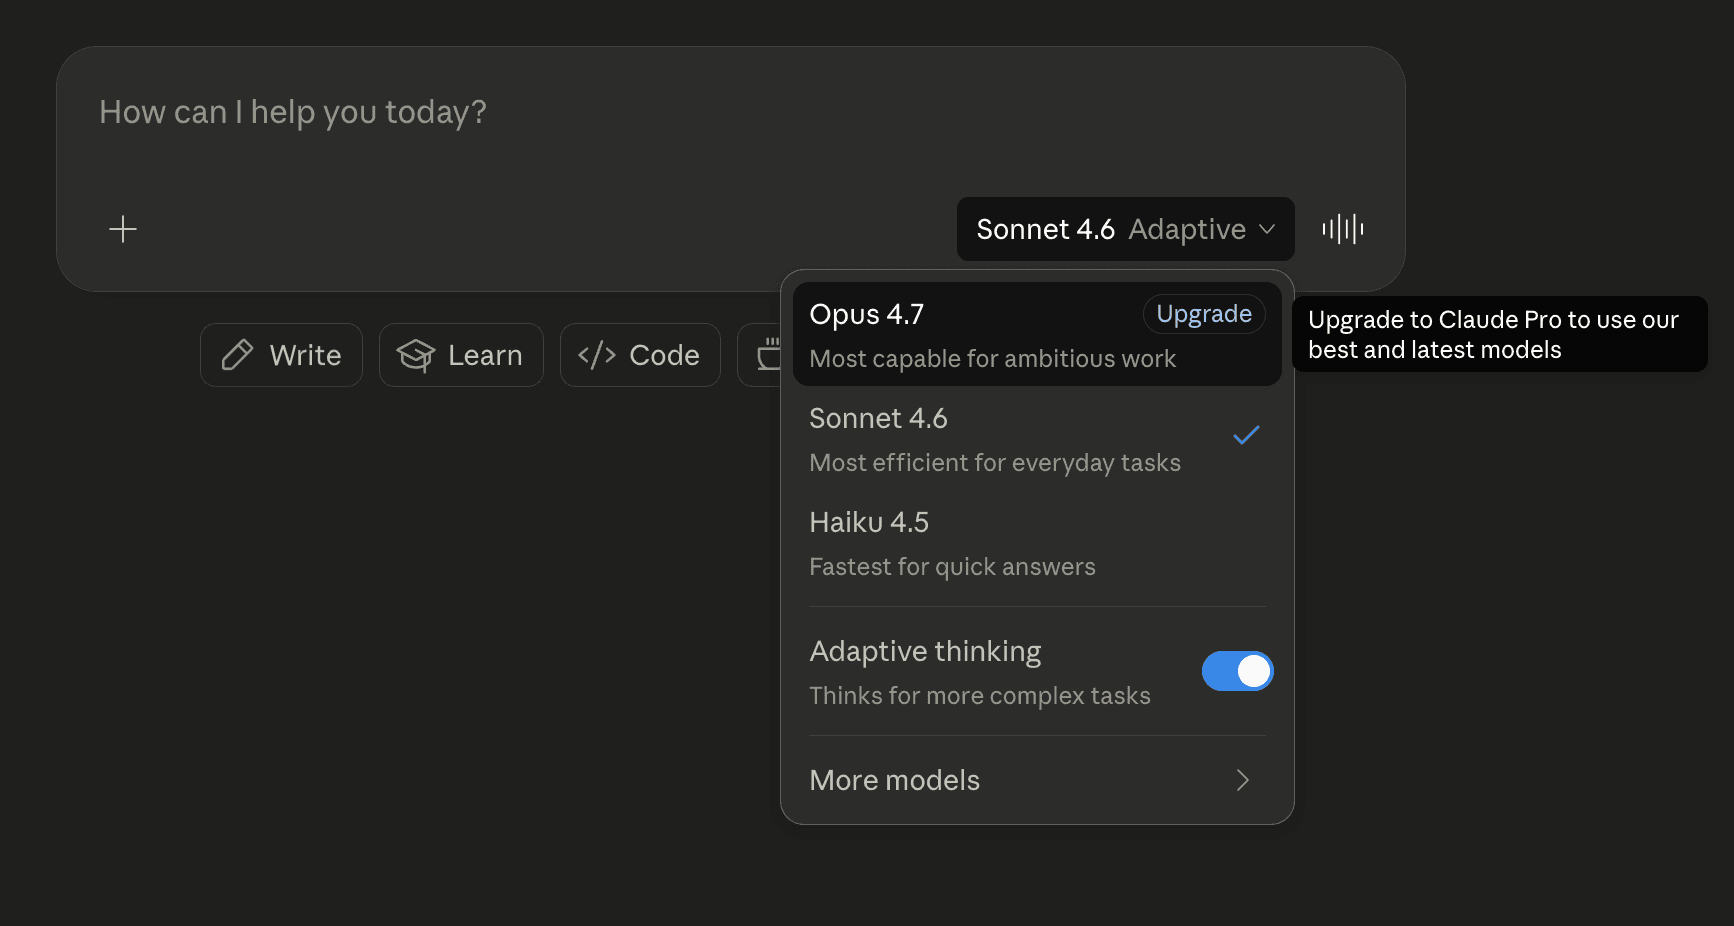
Task: Click the graduation cap icon on Learn
Action: (415, 355)
